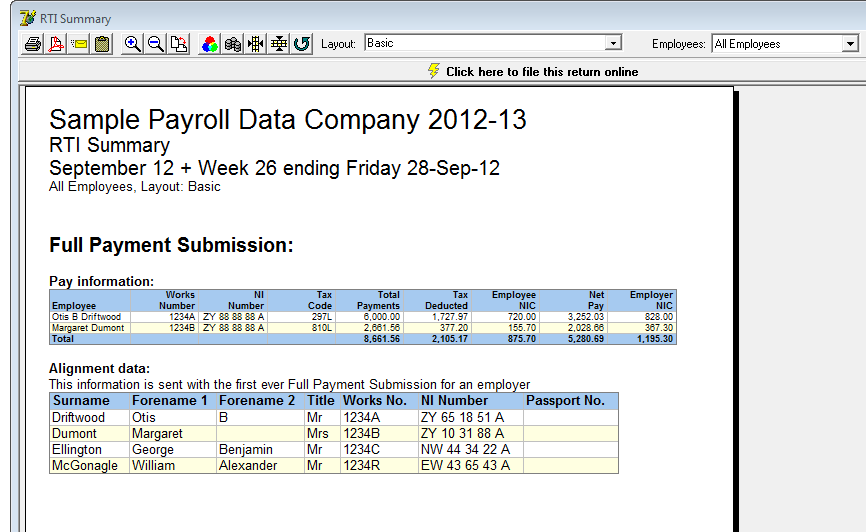Click the lightning bolt filing icon
This screenshot has width=866, height=532.
click(433, 71)
